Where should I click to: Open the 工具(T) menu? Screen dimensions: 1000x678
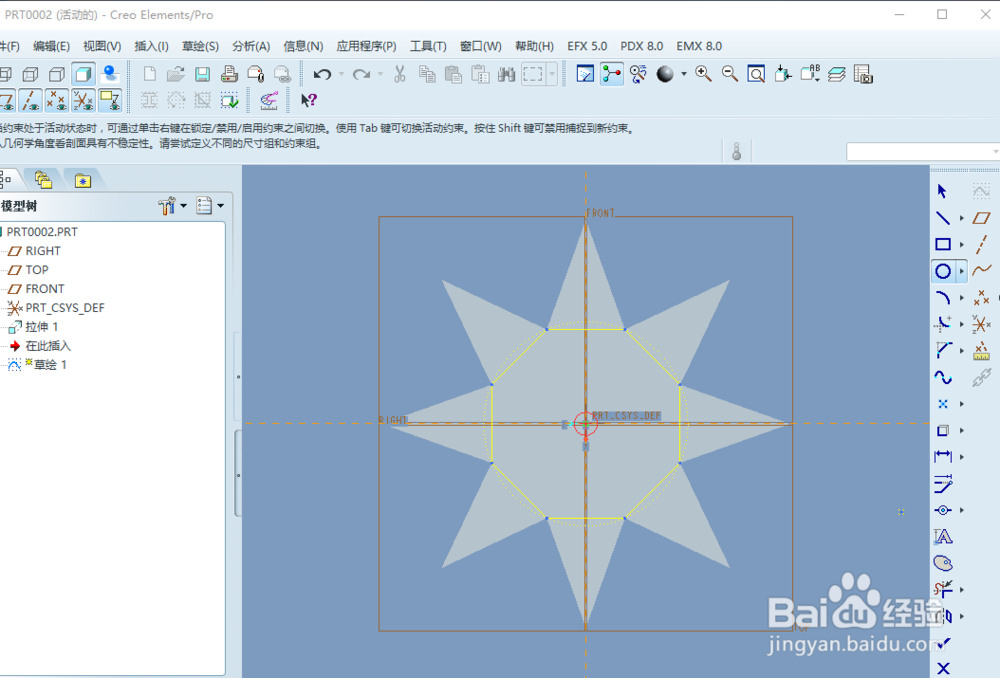click(428, 46)
